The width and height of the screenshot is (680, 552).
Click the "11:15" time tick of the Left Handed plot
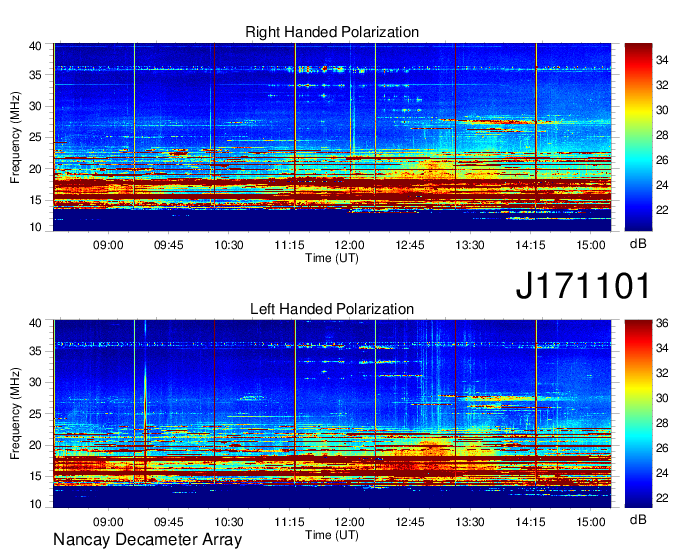point(289,522)
